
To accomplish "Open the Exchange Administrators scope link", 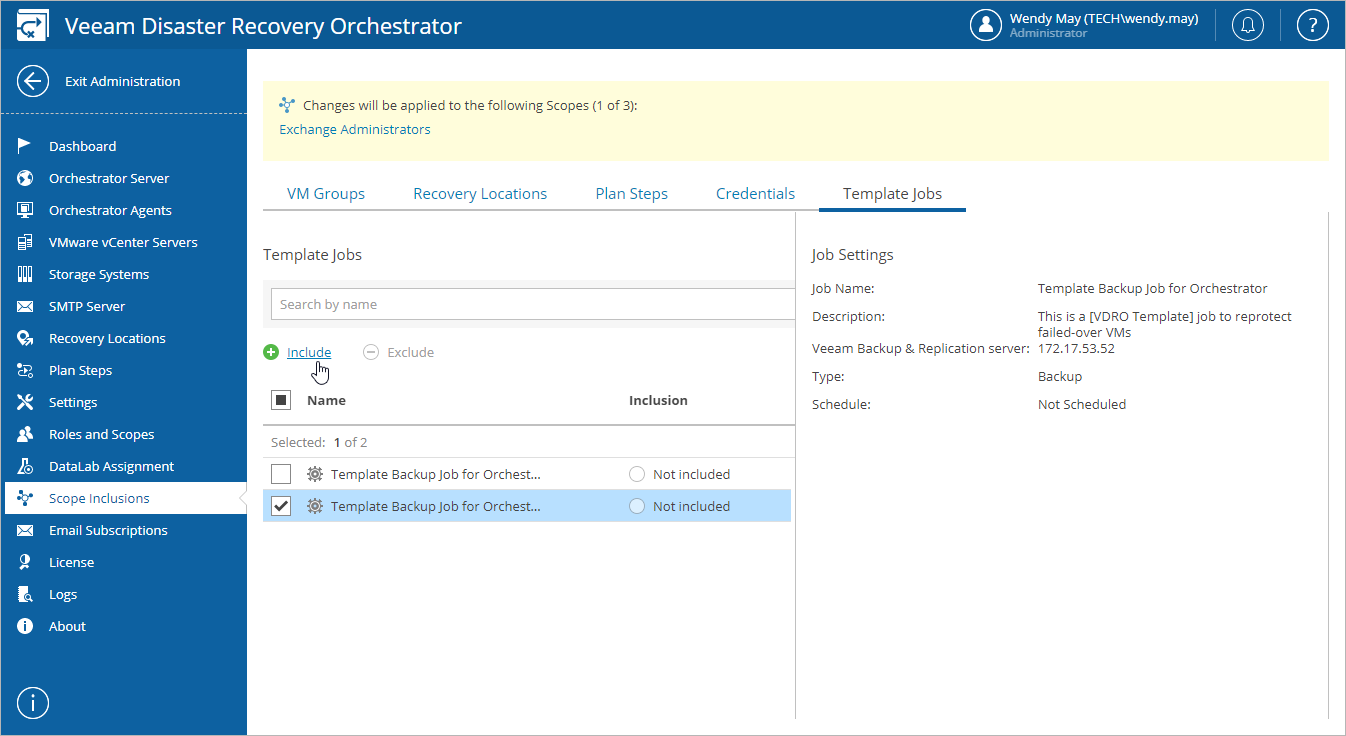I will tap(355, 130).
